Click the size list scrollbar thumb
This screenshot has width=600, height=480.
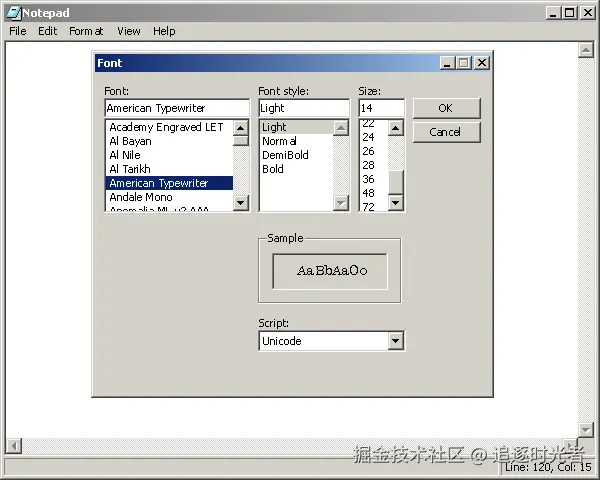396,183
